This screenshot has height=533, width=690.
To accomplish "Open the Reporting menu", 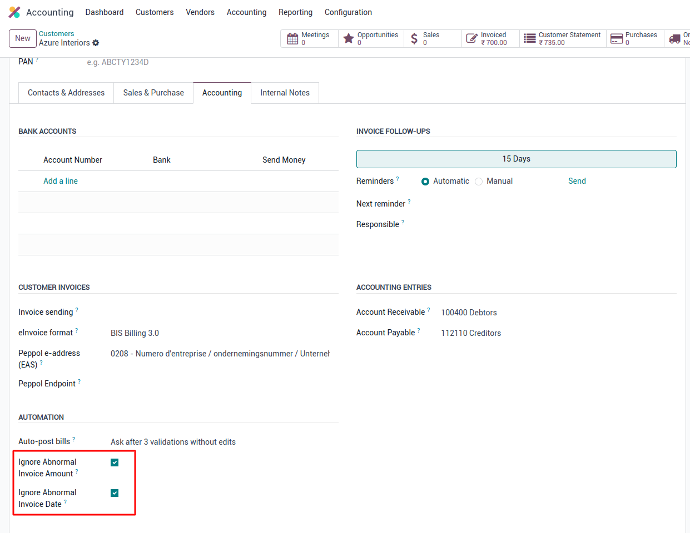I will [295, 12].
